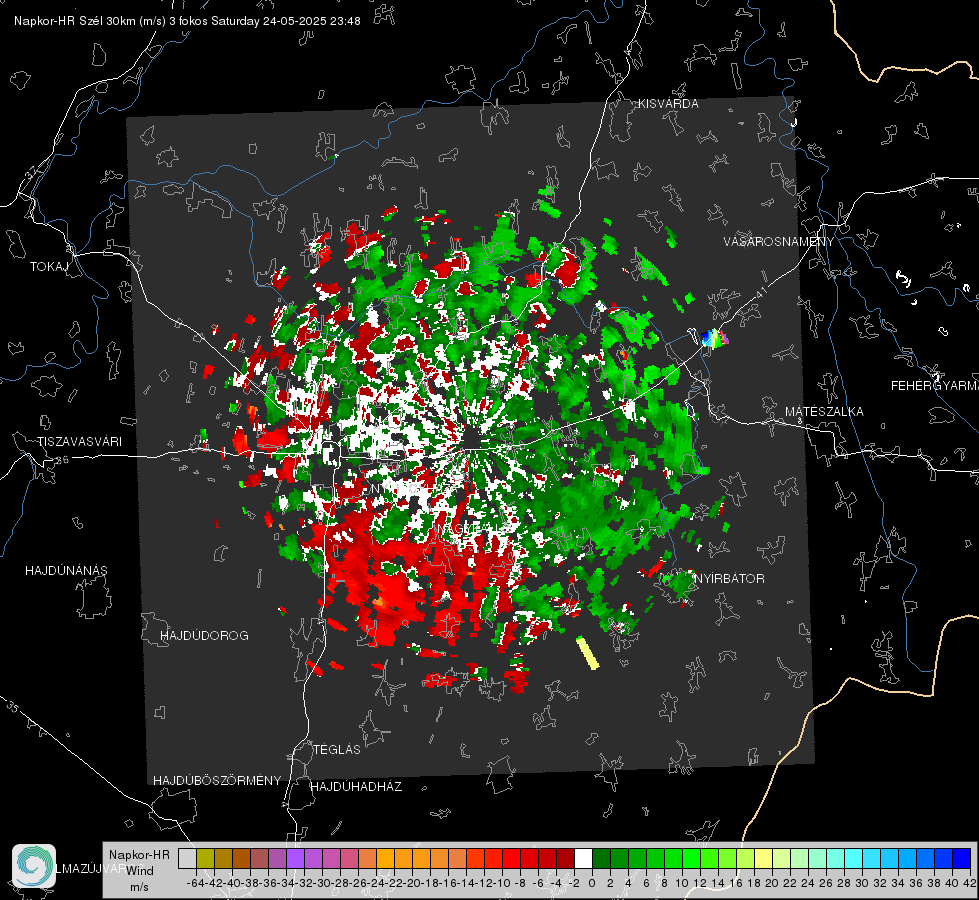Image resolution: width=979 pixels, height=900 pixels.
Task: Click the Wind label in the legend
Action: pos(140,871)
